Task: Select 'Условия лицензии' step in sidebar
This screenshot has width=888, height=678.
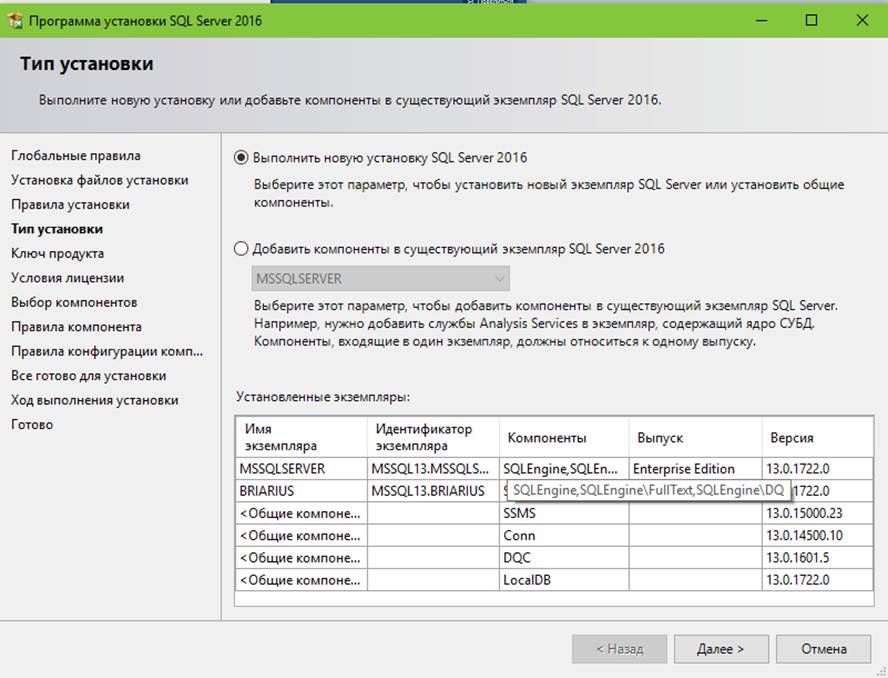Action: (67, 278)
